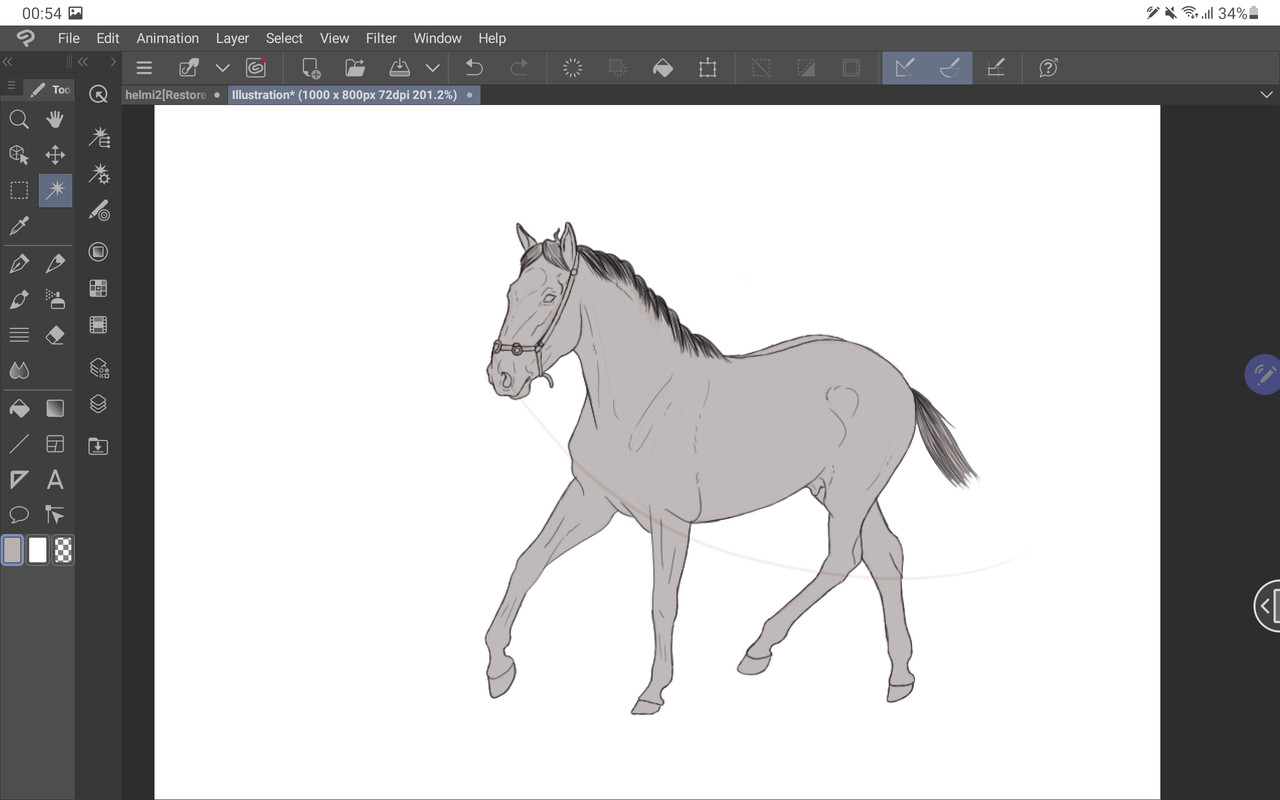Select the Zoom magnifier tool
Viewport: 1280px width, 800px height.
click(19, 119)
